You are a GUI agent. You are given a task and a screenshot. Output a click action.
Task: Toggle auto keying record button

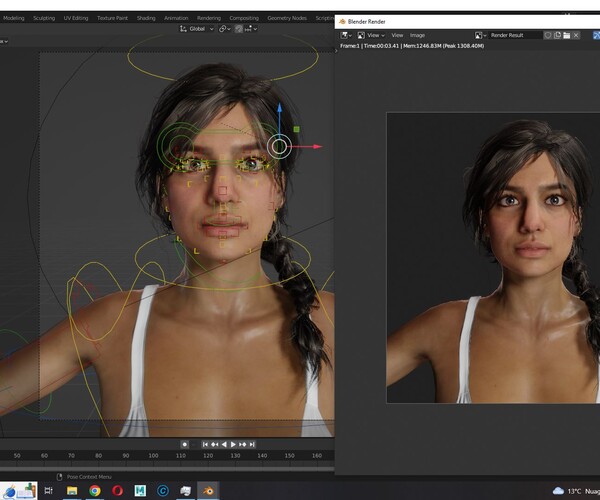point(185,444)
